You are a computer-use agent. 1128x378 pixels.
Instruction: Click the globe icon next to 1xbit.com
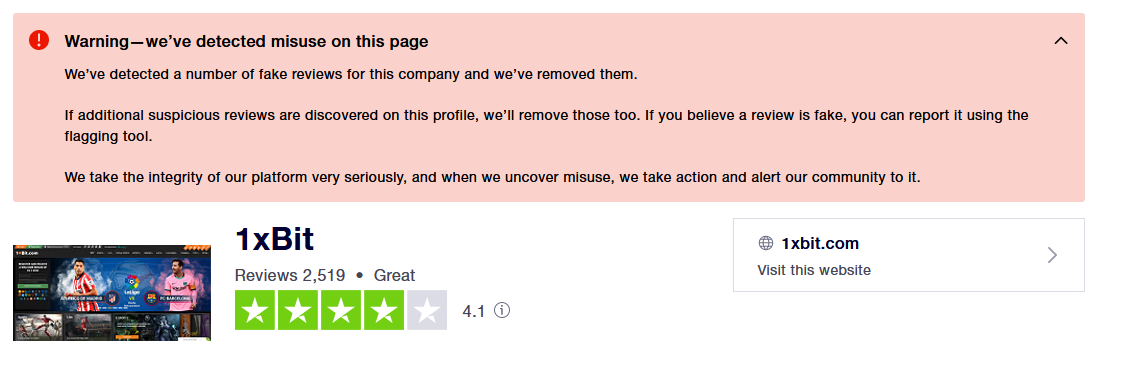(765, 243)
